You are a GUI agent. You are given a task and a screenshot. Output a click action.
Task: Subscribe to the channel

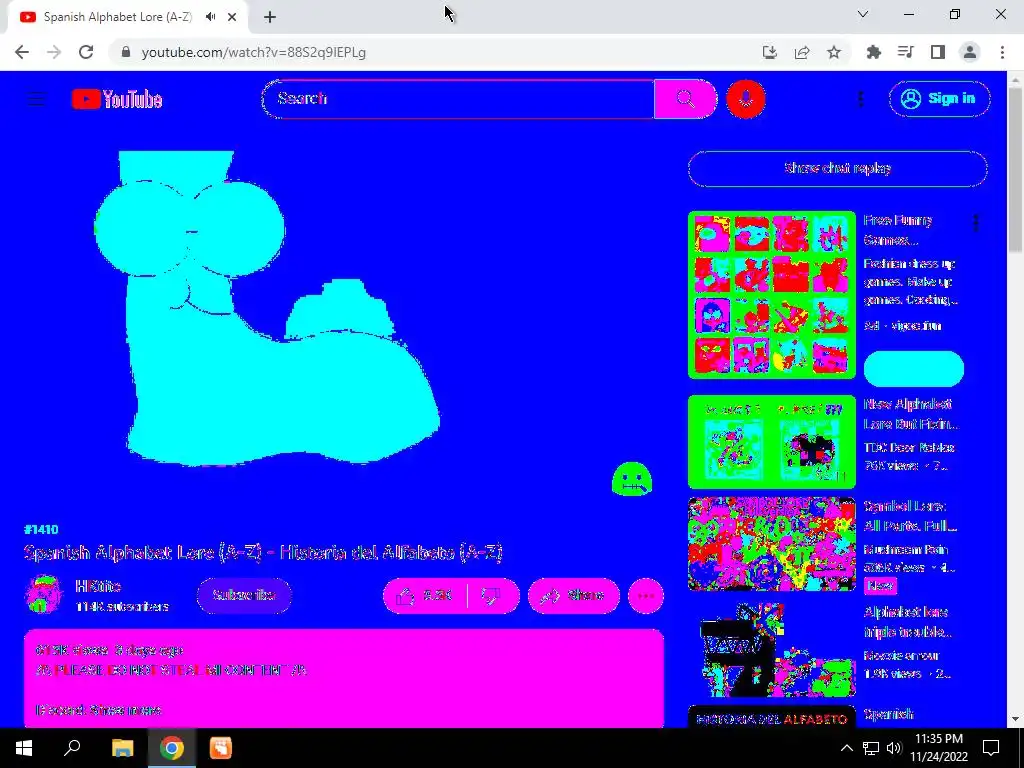[244, 596]
